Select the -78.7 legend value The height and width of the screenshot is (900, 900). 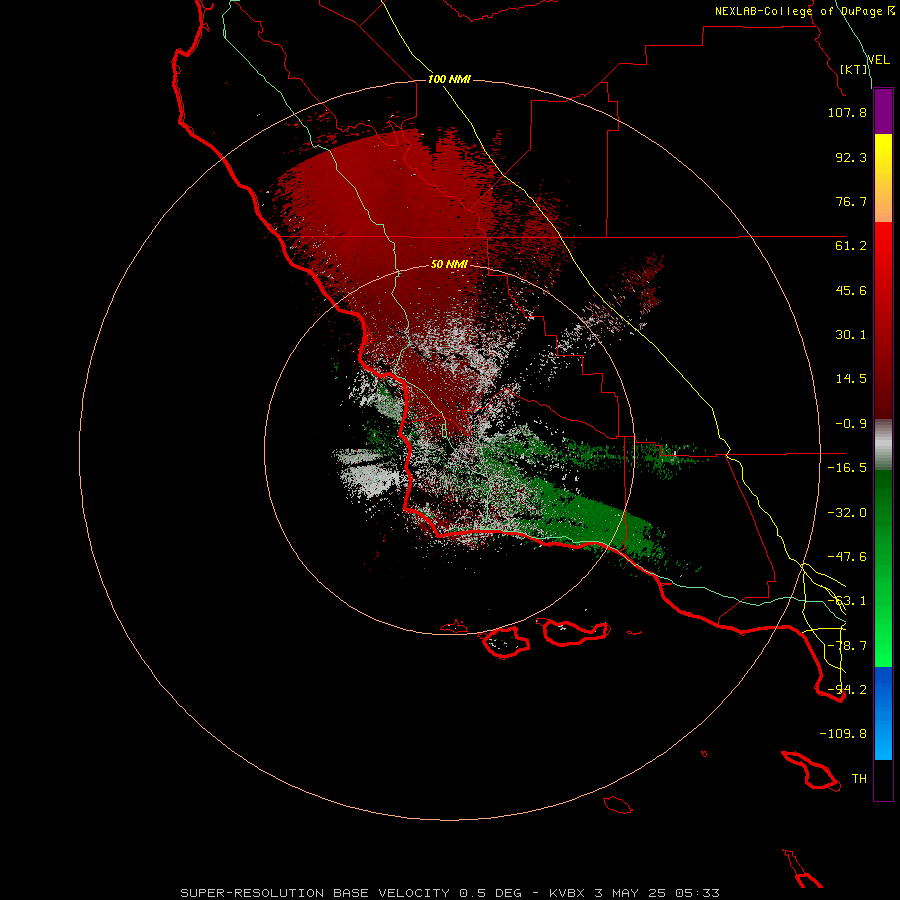coord(847,646)
